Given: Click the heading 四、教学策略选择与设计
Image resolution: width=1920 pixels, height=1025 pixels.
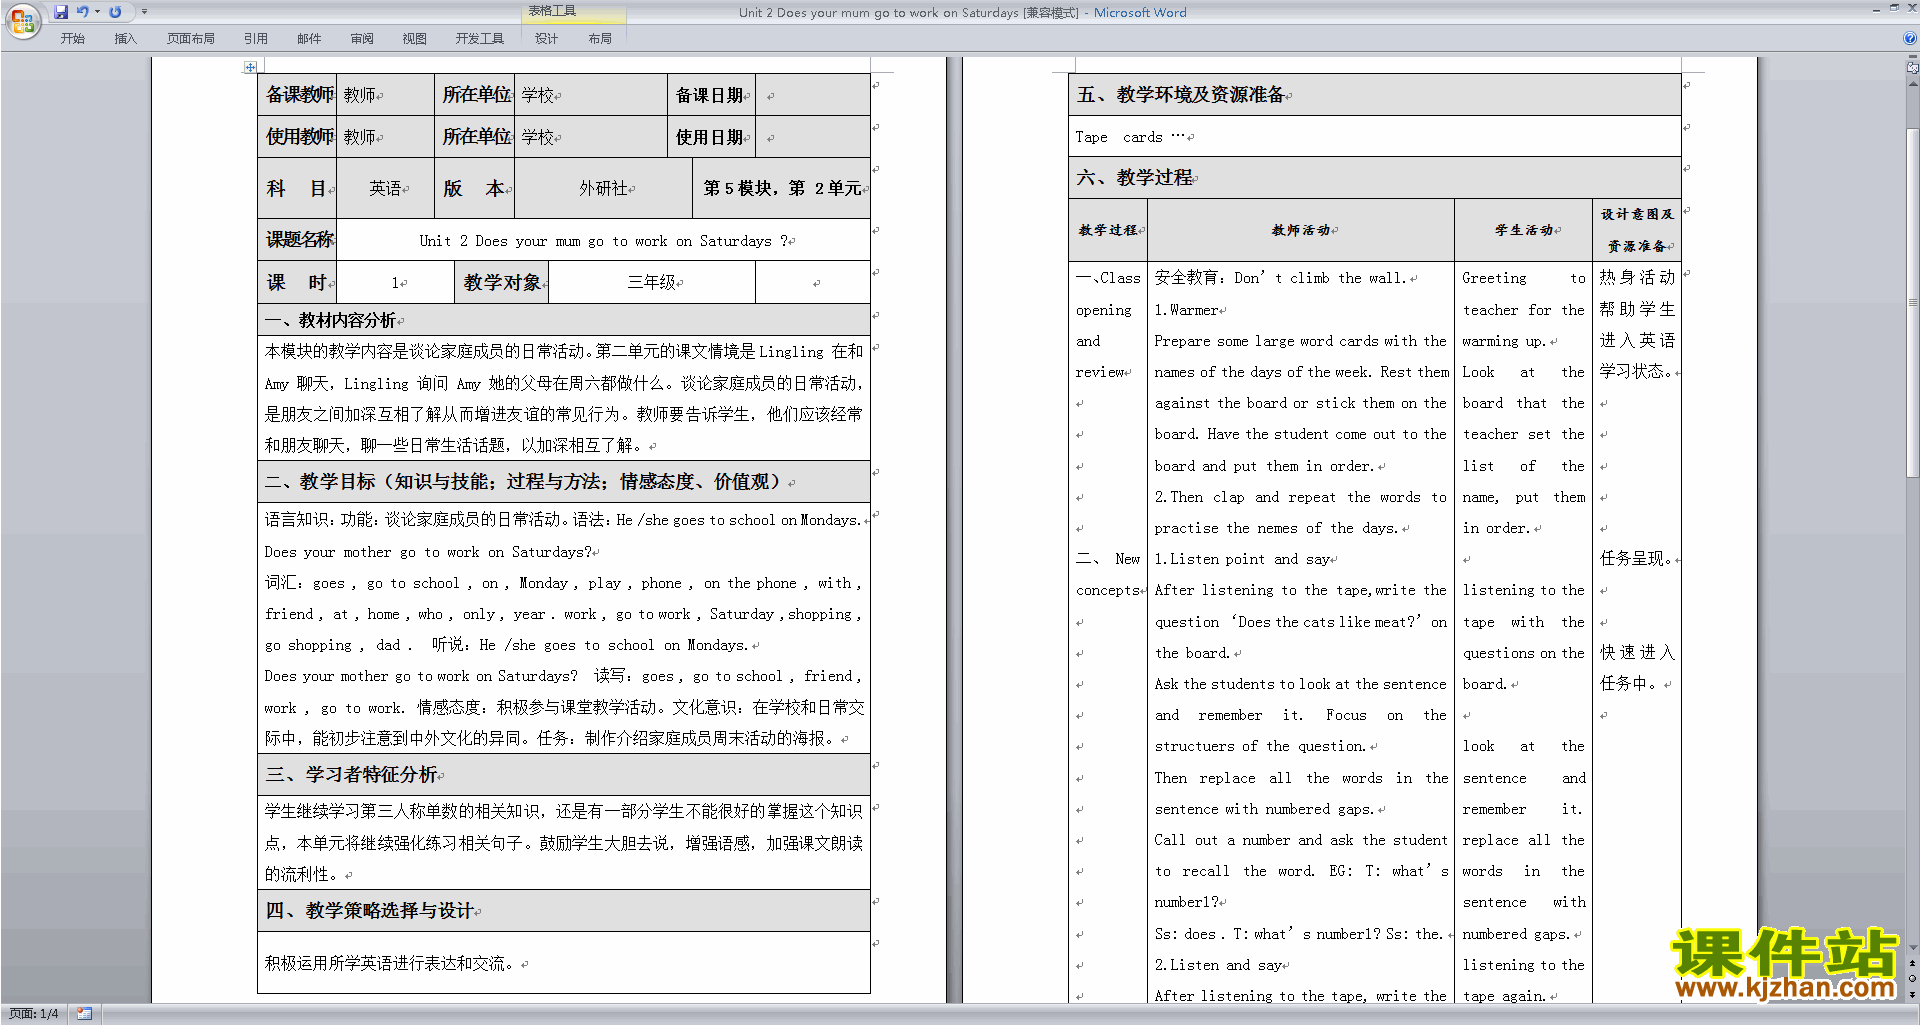Looking at the screenshot, I should 370,910.
